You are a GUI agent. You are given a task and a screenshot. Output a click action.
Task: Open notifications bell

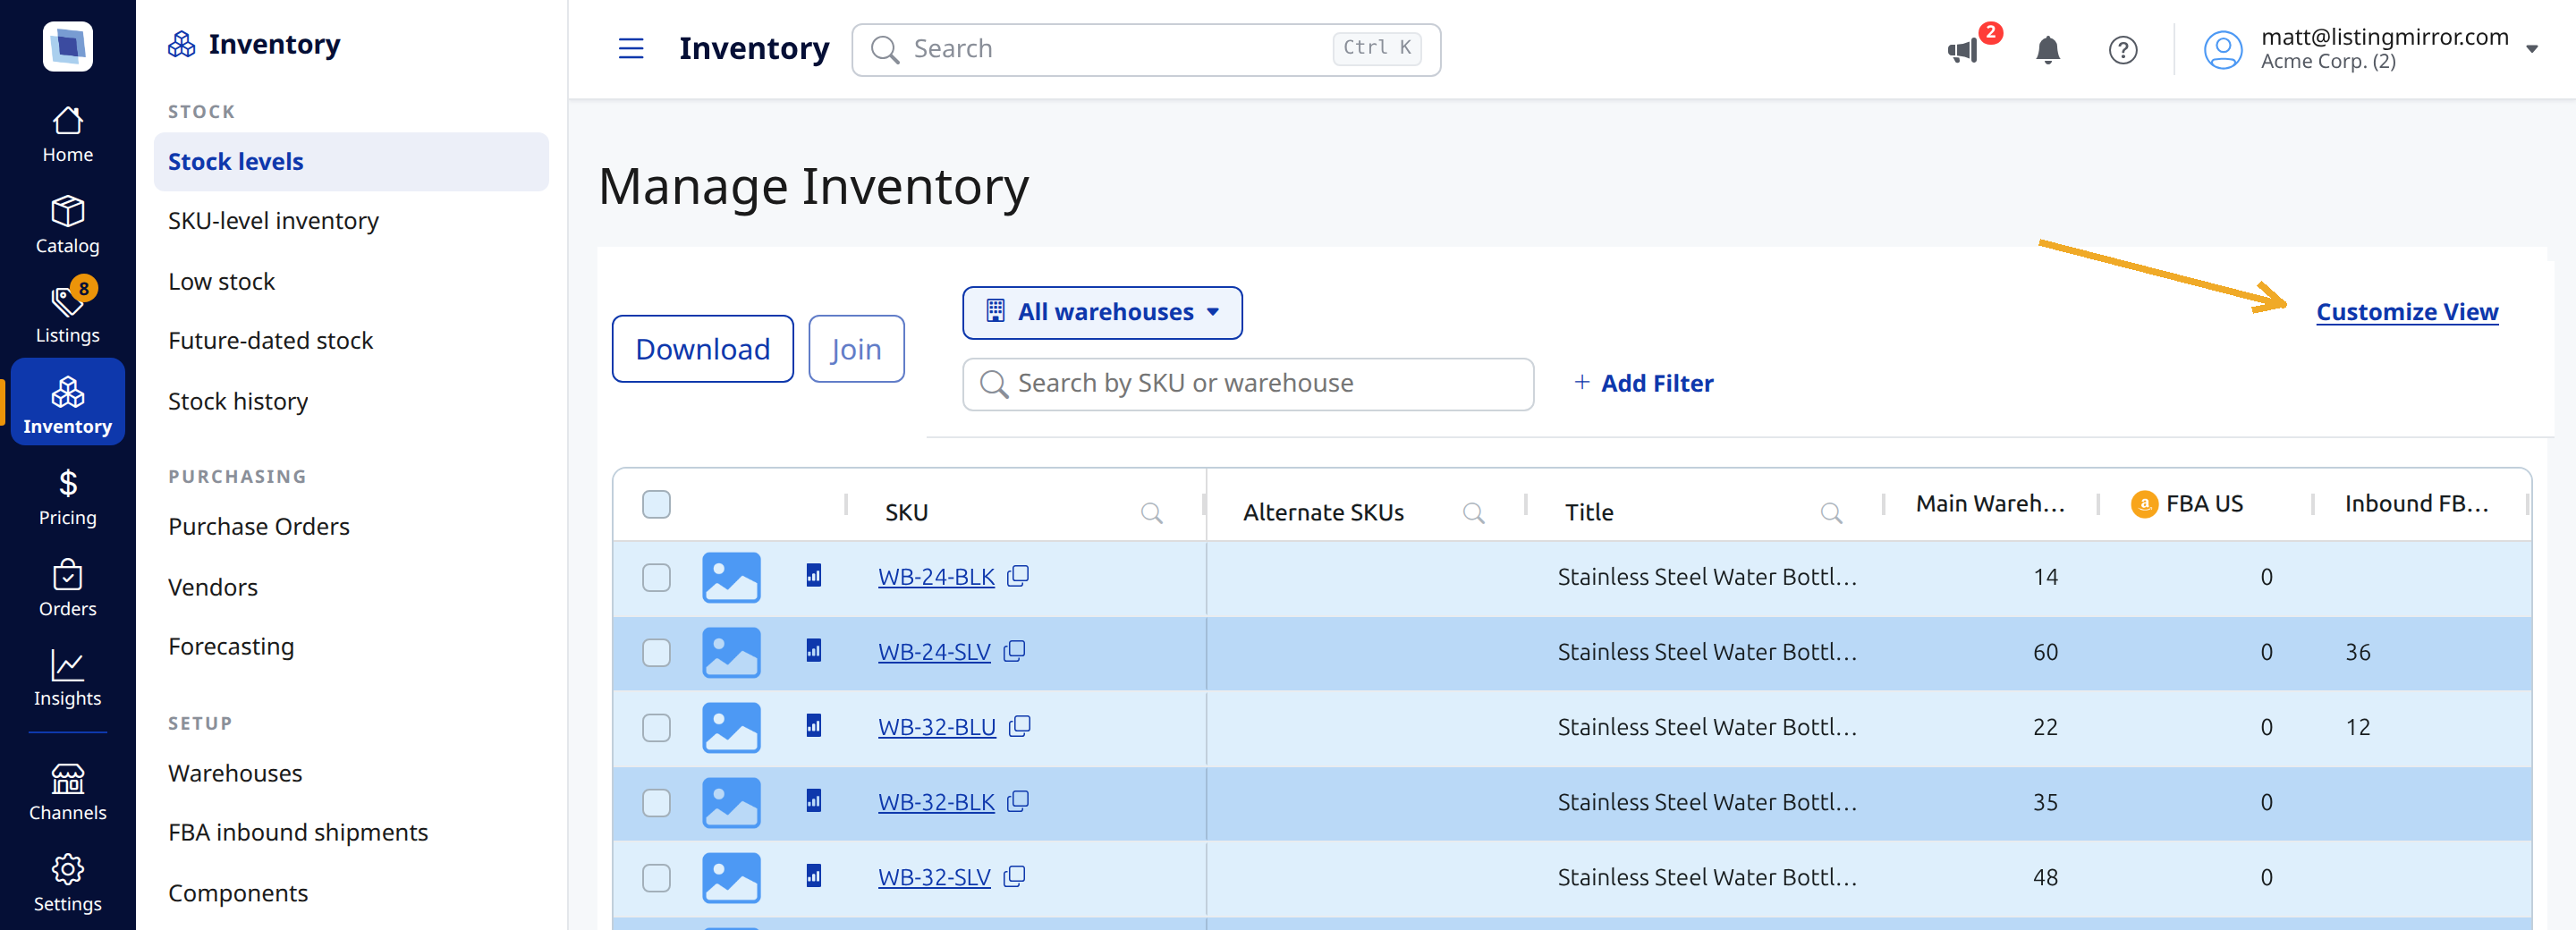pos(2048,50)
